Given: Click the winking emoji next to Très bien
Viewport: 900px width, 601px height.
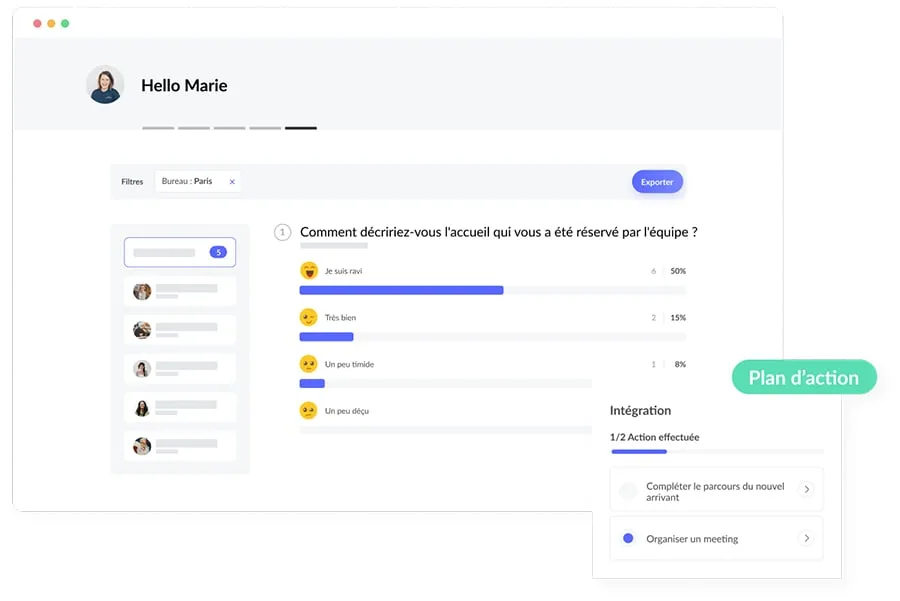Looking at the screenshot, I should pyautogui.click(x=309, y=317).
